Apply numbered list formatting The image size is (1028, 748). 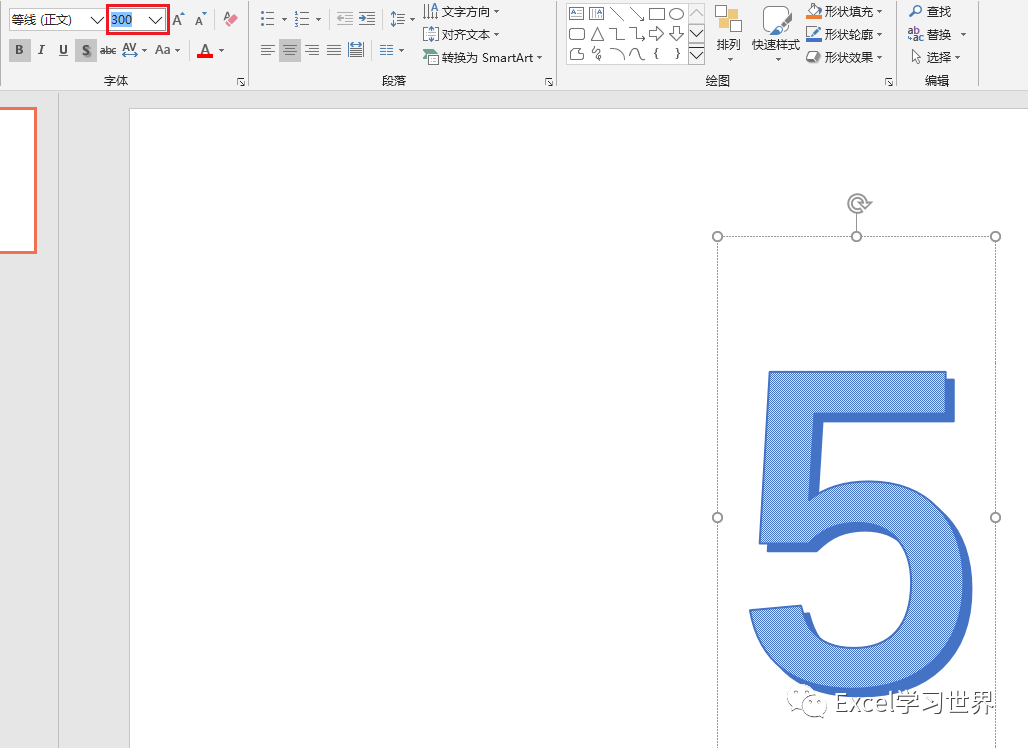pyautogui.click(x=302, y=19)
